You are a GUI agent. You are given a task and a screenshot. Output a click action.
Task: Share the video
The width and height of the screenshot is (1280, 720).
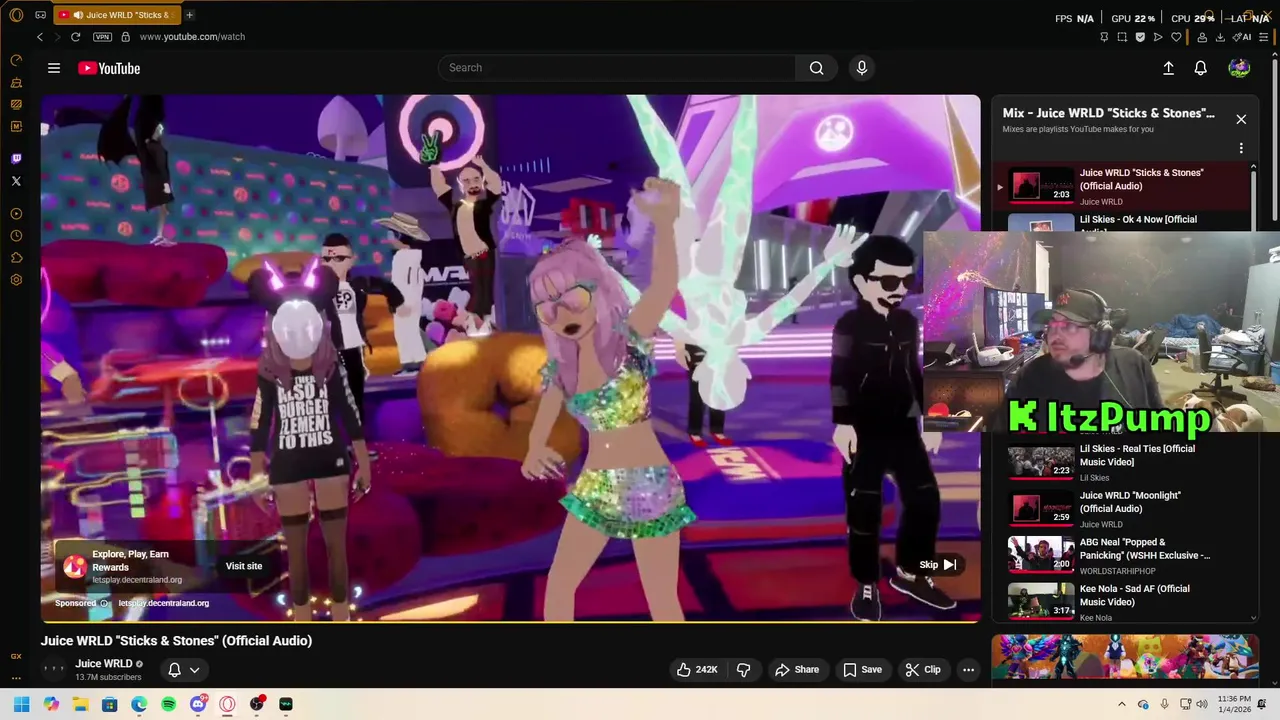pos(797,670)
